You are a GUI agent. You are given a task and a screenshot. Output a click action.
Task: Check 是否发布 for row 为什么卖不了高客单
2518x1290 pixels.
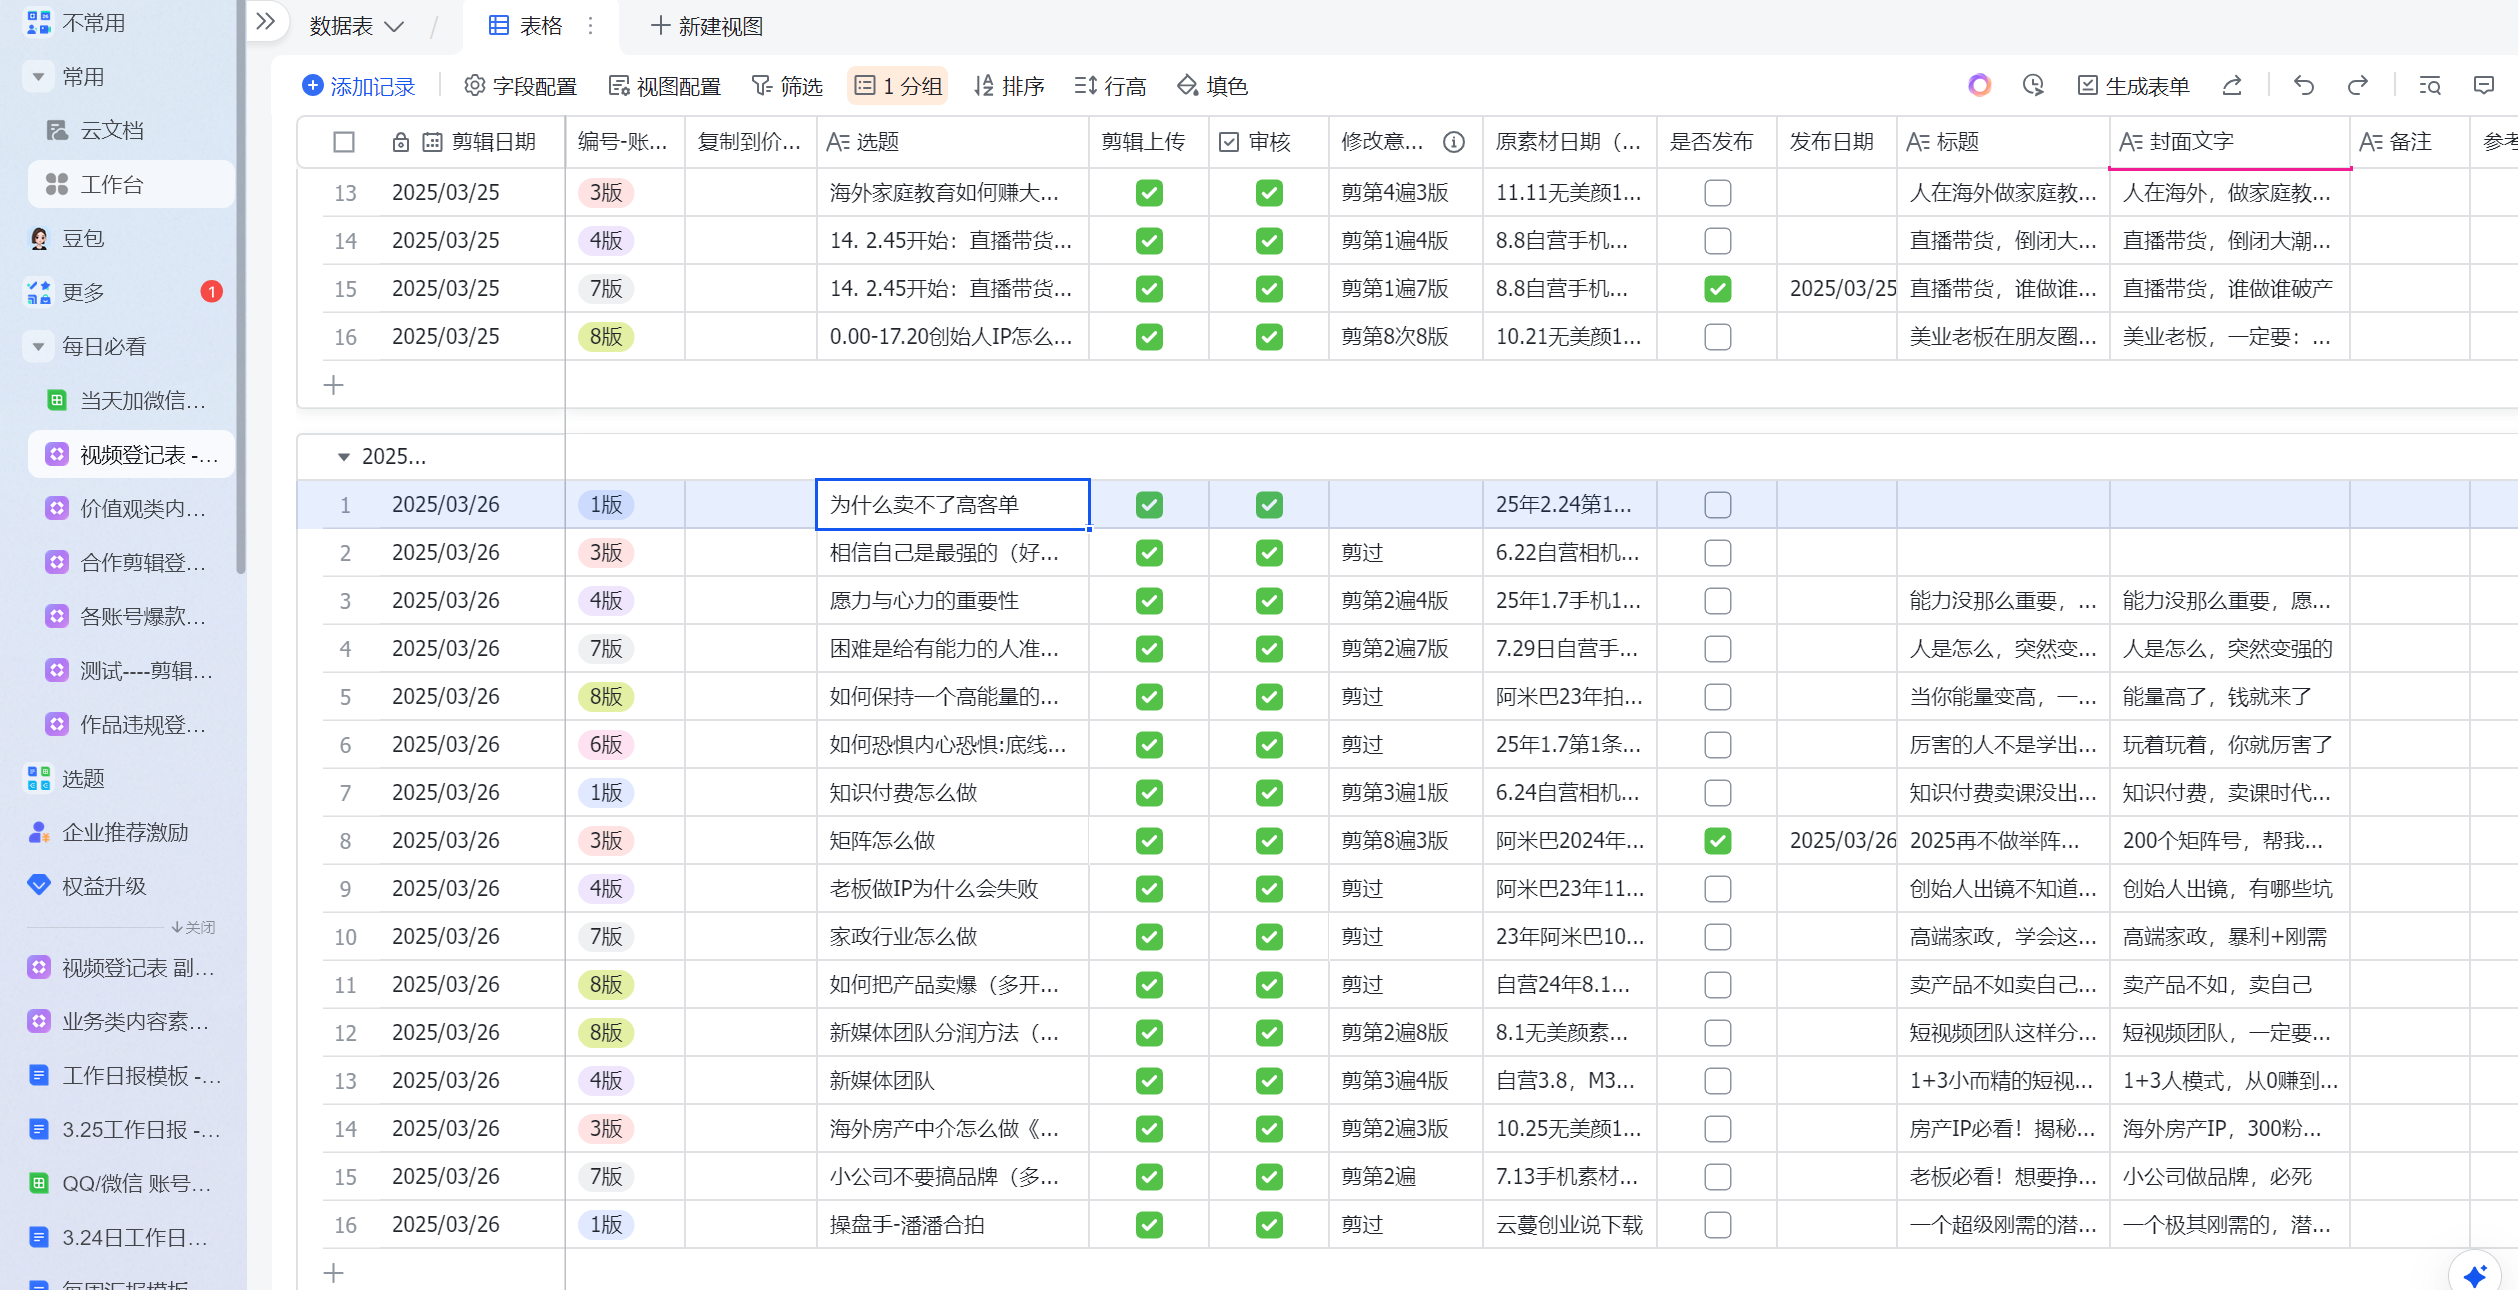pyautogui.click(x=1717, y=505)
